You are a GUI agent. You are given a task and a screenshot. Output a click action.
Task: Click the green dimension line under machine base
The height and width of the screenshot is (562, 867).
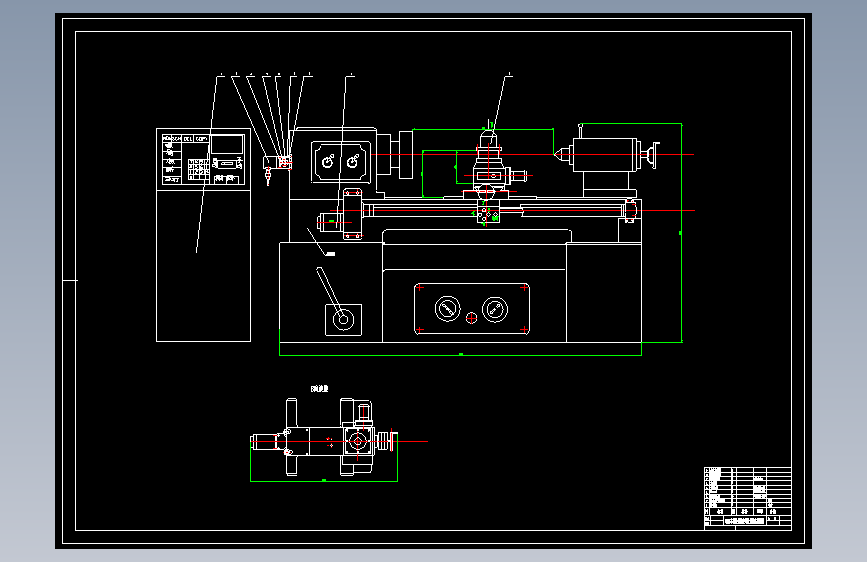[x=460, y=355]
